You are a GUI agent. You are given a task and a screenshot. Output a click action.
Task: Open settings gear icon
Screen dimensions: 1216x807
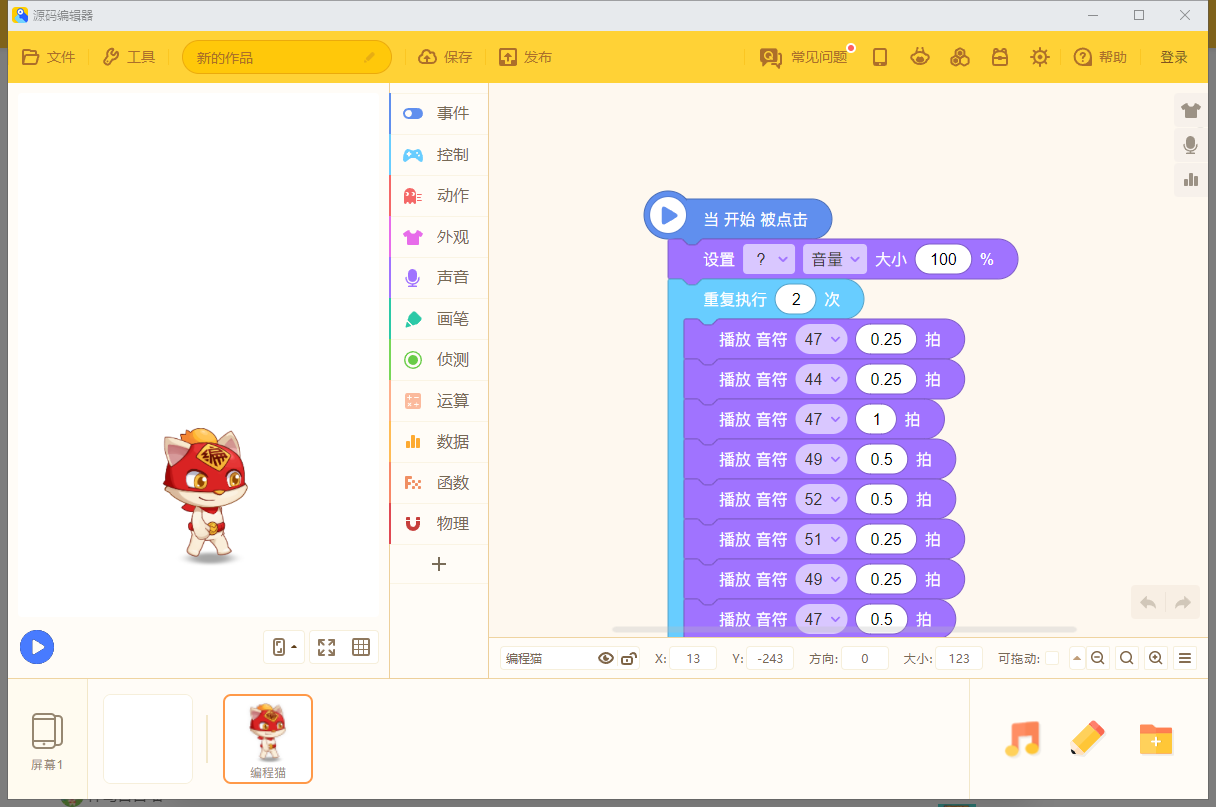click(1040, 57)
